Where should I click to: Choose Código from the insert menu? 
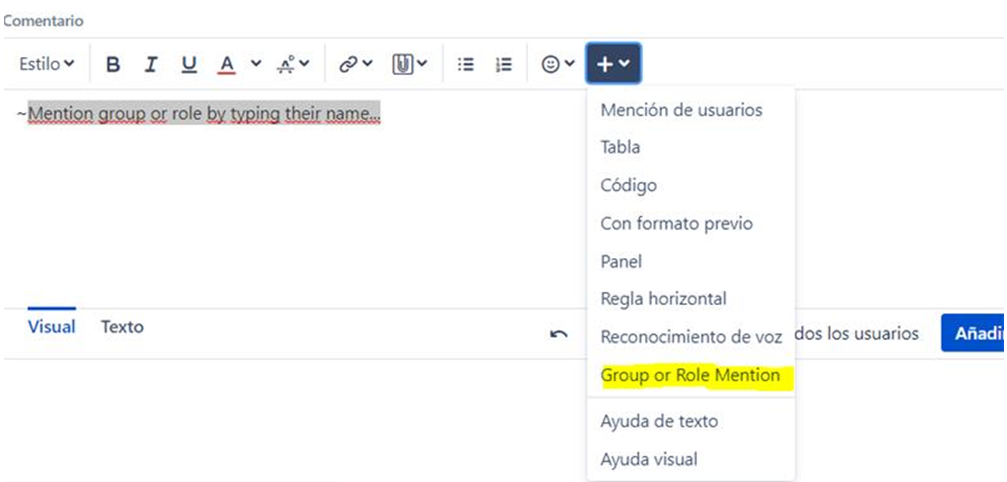[690, 185]
